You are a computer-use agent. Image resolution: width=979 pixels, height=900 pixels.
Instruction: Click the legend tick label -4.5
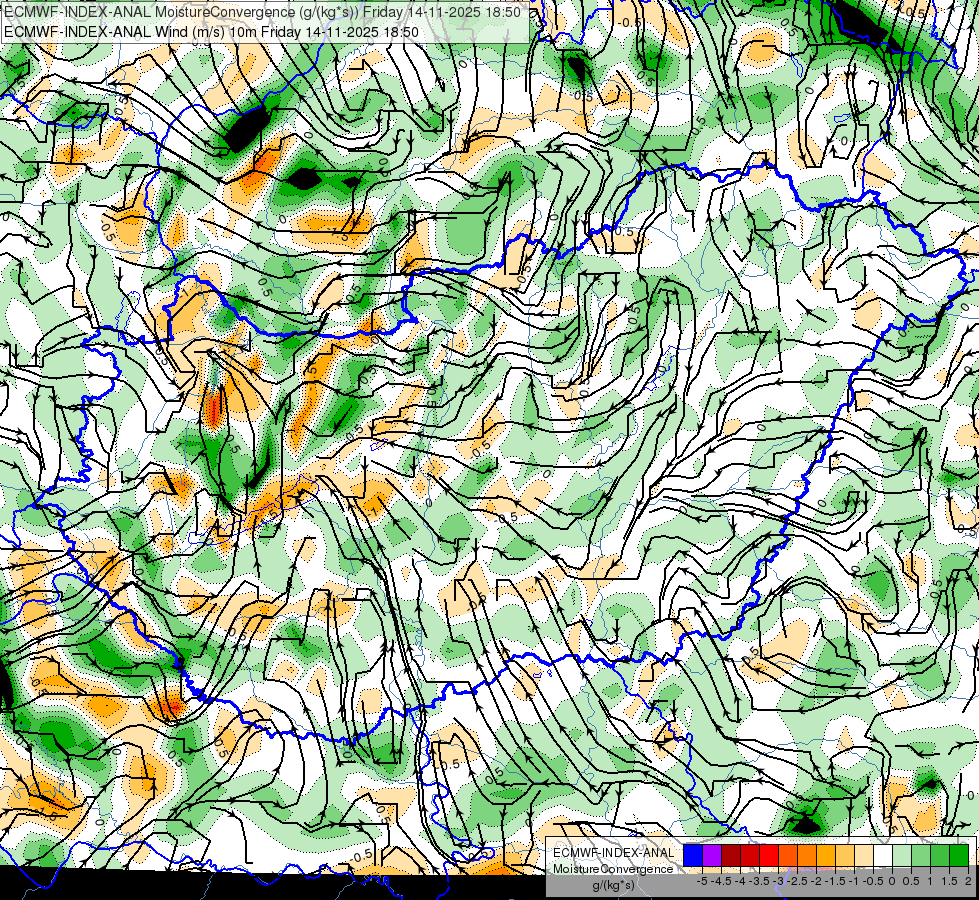pos(721,881)
